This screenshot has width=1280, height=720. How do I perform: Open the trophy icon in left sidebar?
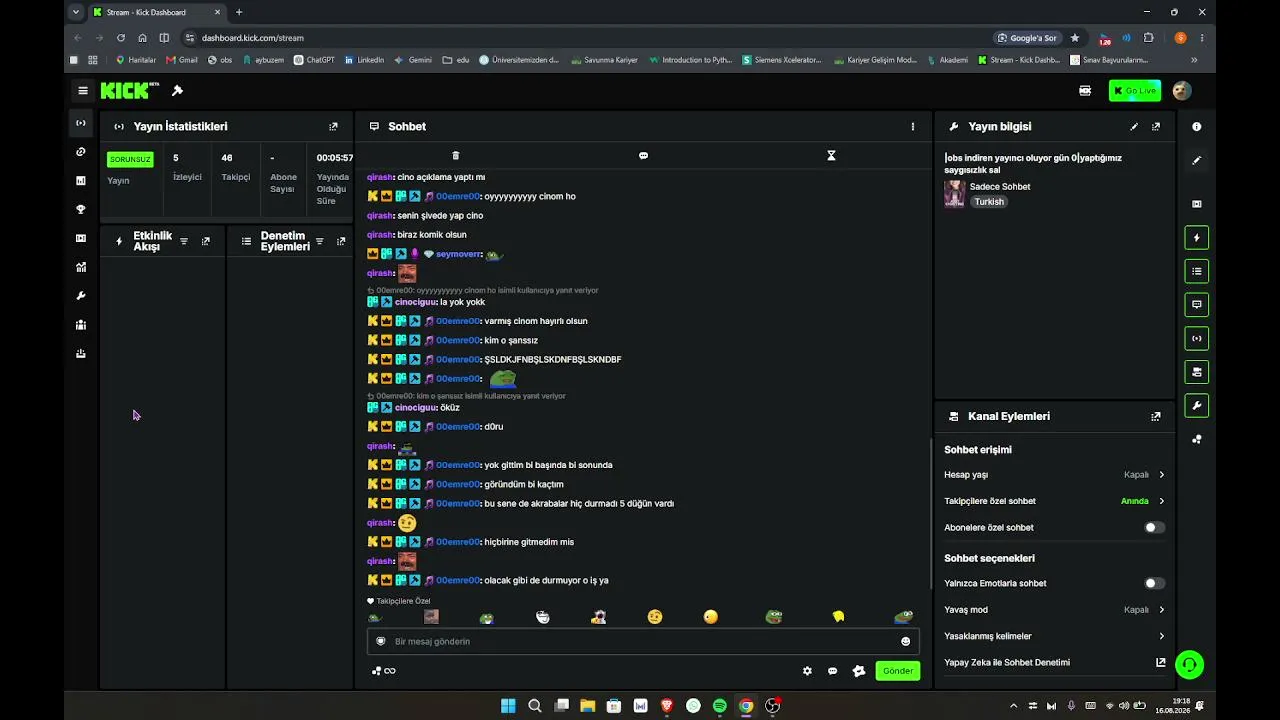[81, 210]
